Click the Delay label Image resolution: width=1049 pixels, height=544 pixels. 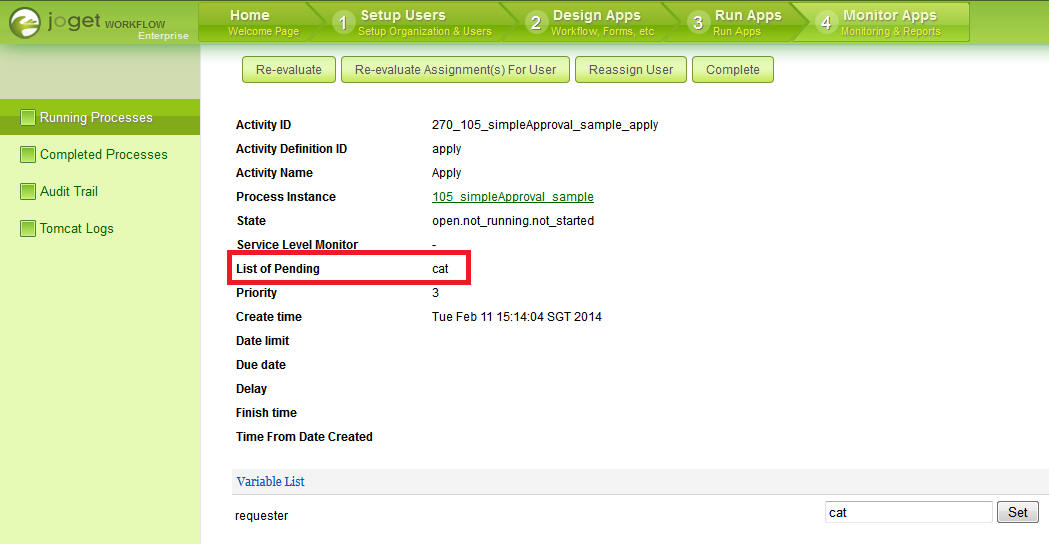(x=251, y=389)
